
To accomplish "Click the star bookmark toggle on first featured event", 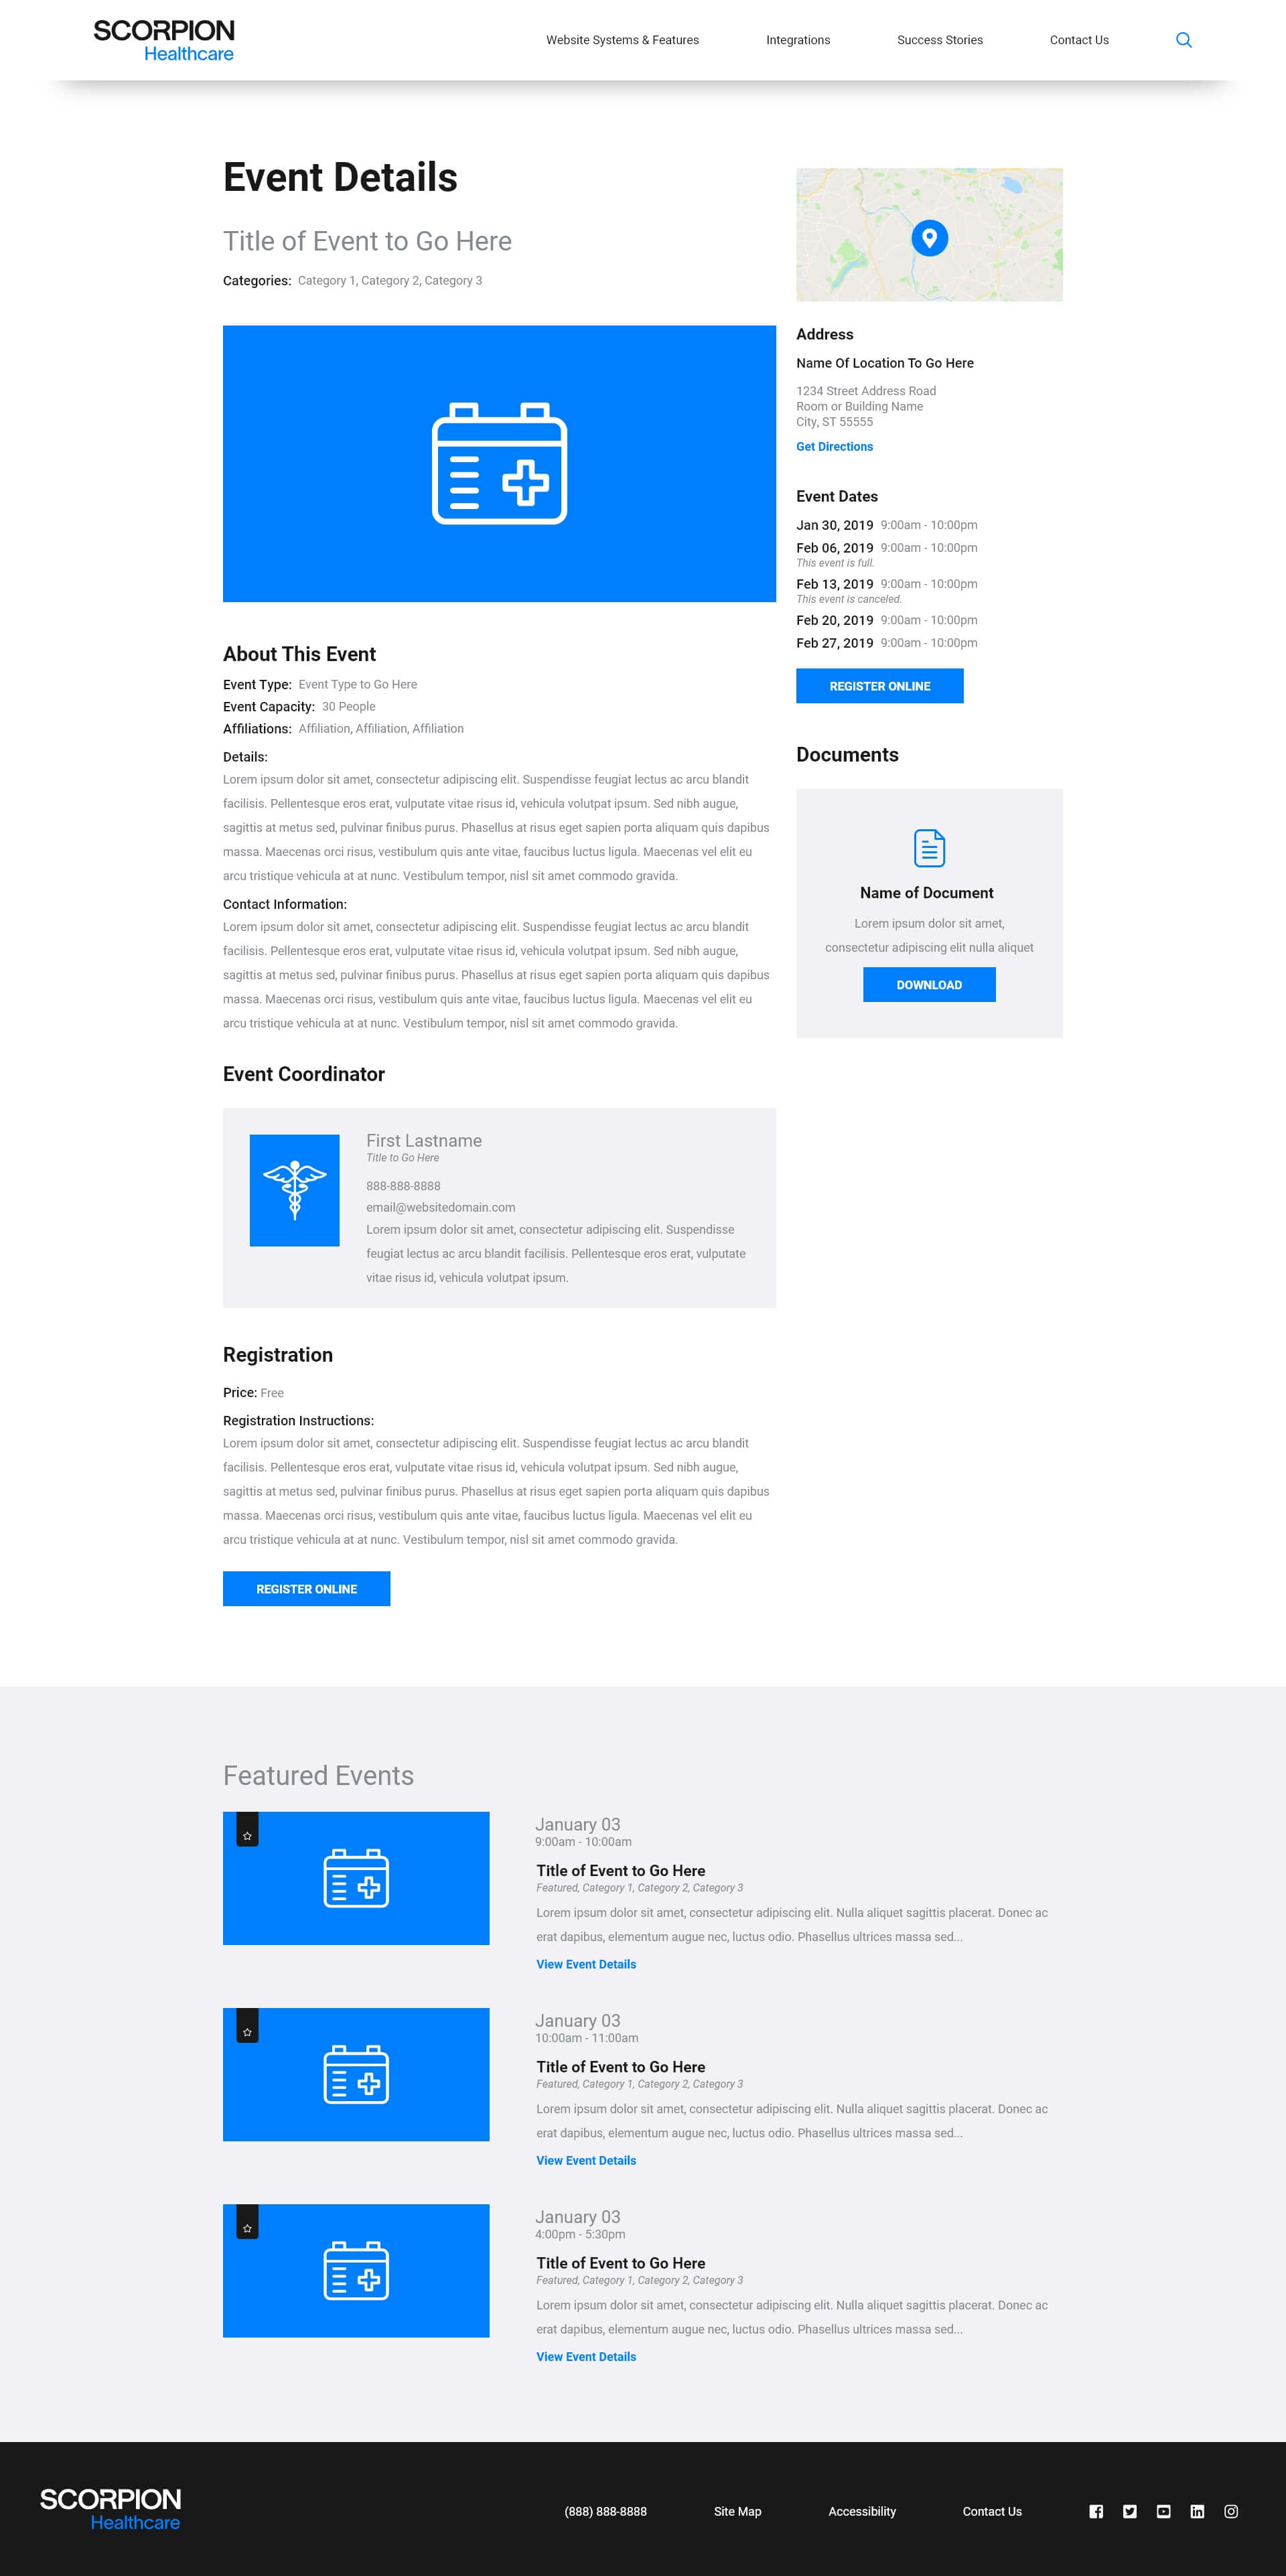I will 248,1829.
